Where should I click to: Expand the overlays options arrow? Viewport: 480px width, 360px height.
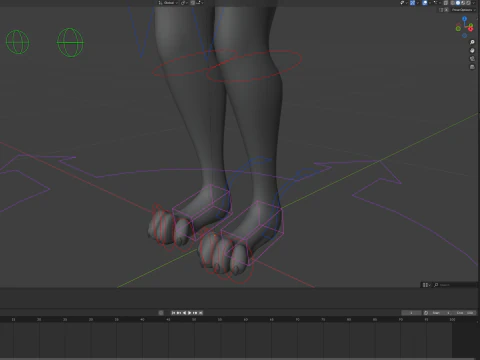coord(430,3)
